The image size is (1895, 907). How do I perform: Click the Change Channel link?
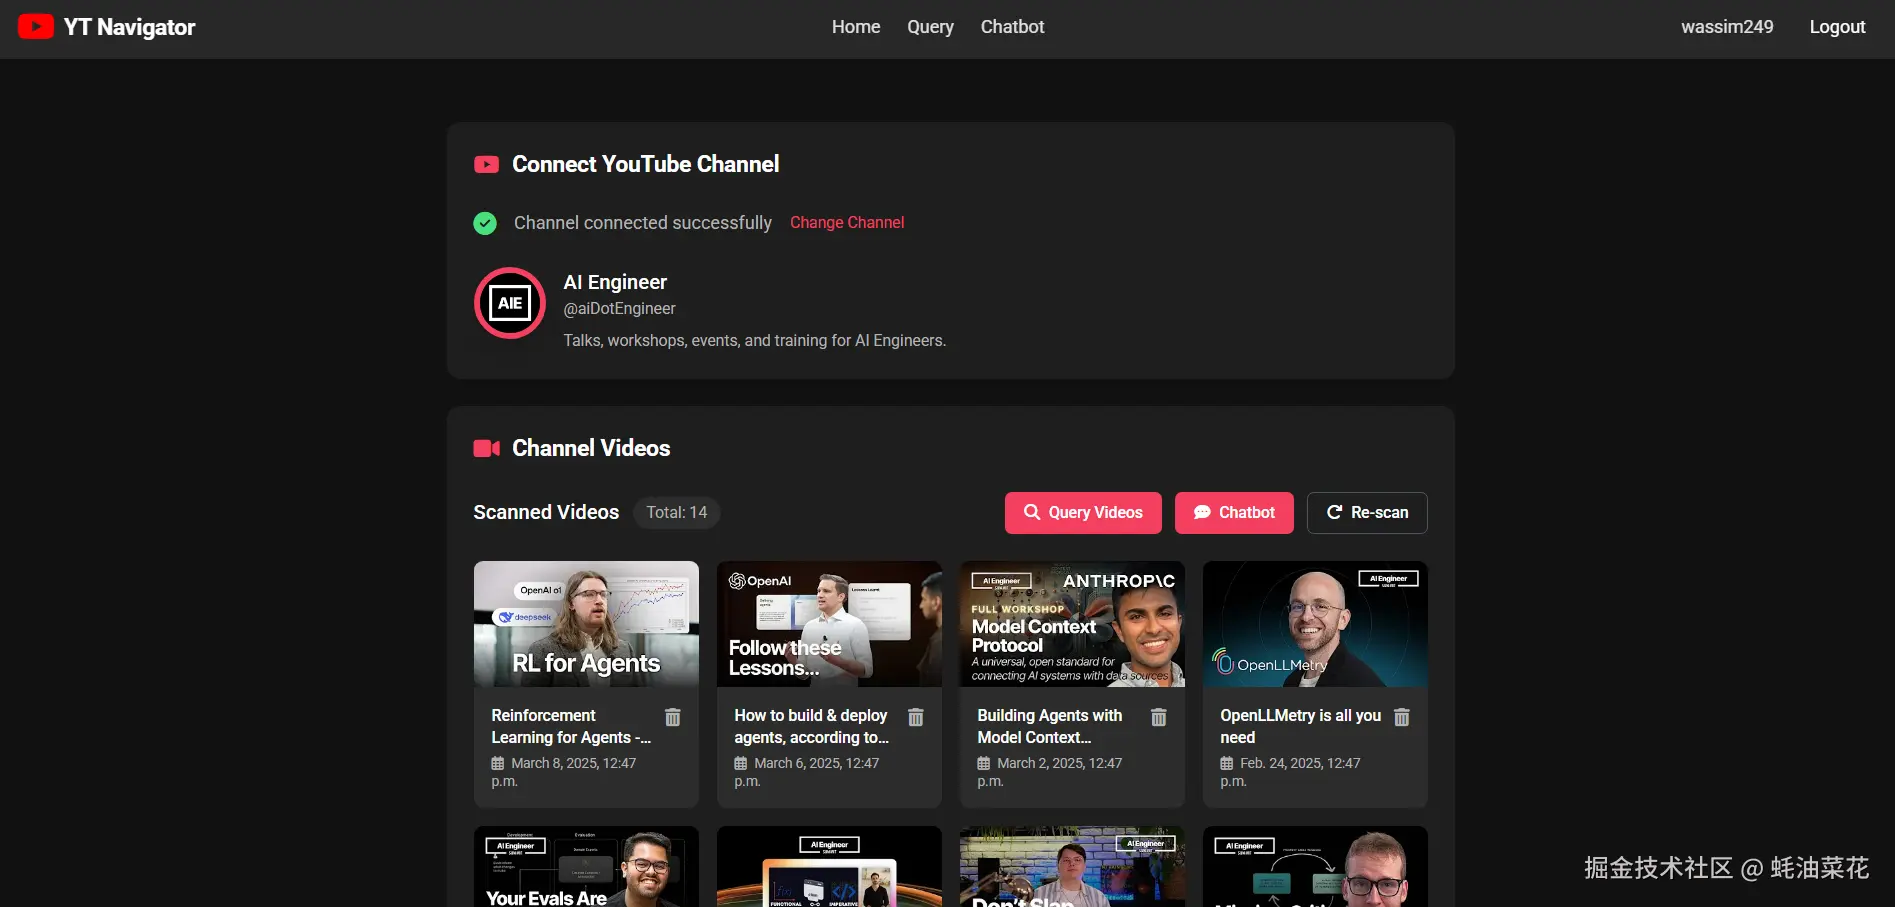(x=847, y=222)
